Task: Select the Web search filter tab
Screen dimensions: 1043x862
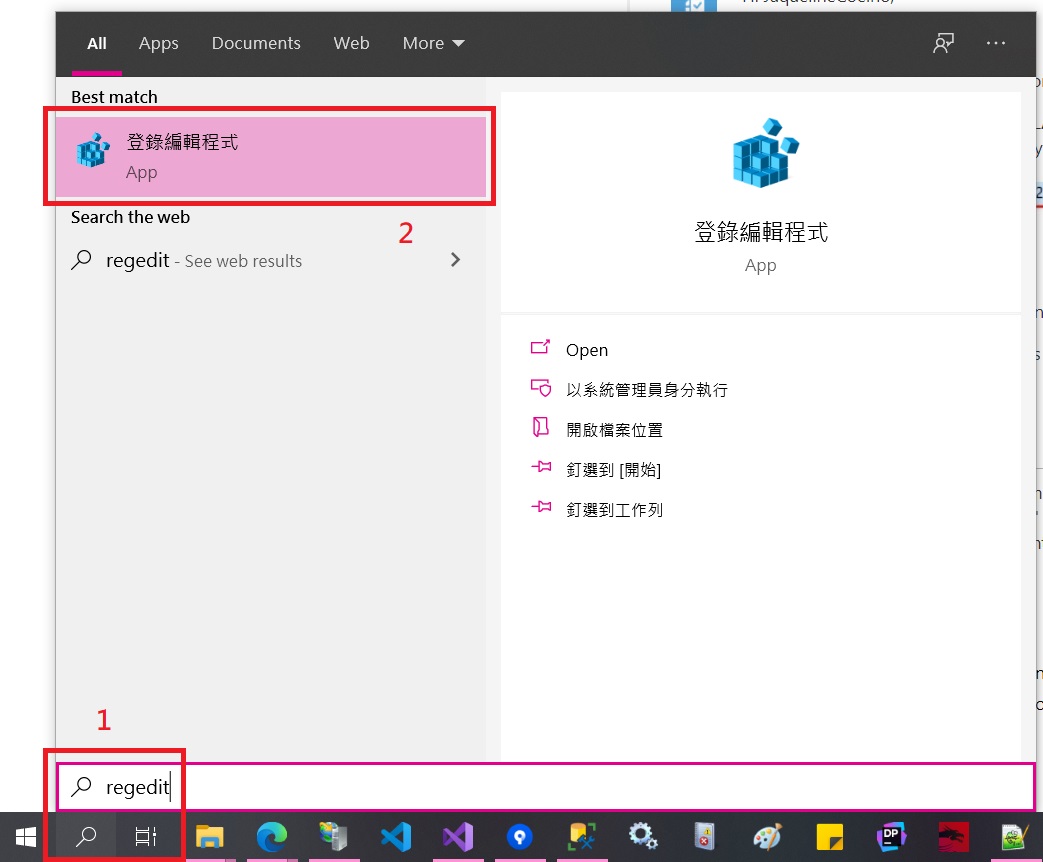Action: (x=351, y=43)
